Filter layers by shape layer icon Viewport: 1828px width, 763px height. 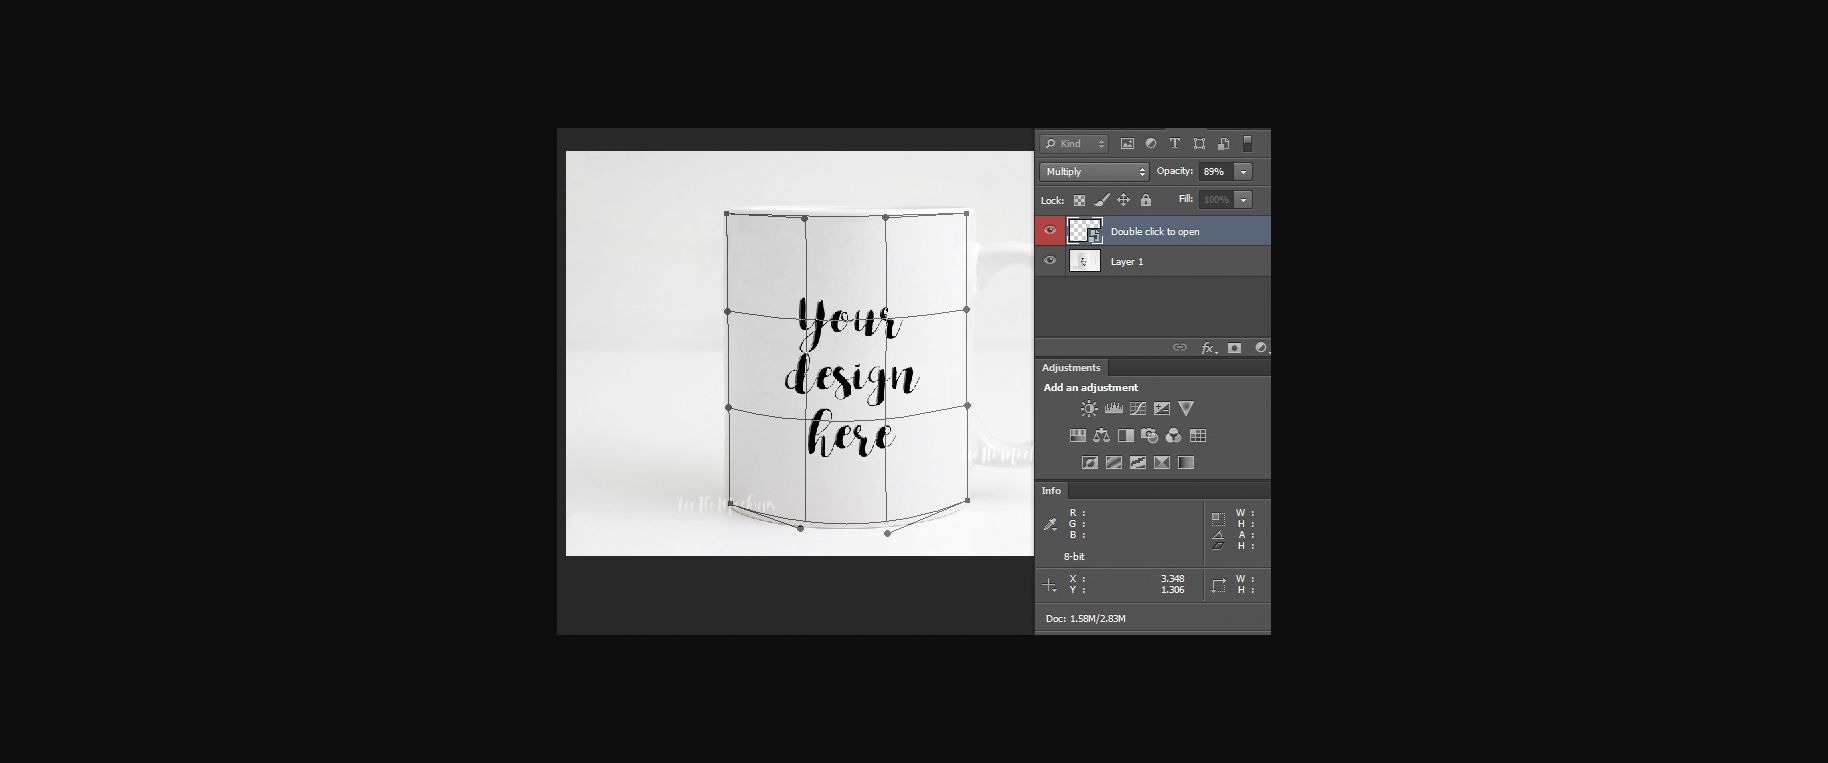pyautogui.click(x=1199, y=144)
